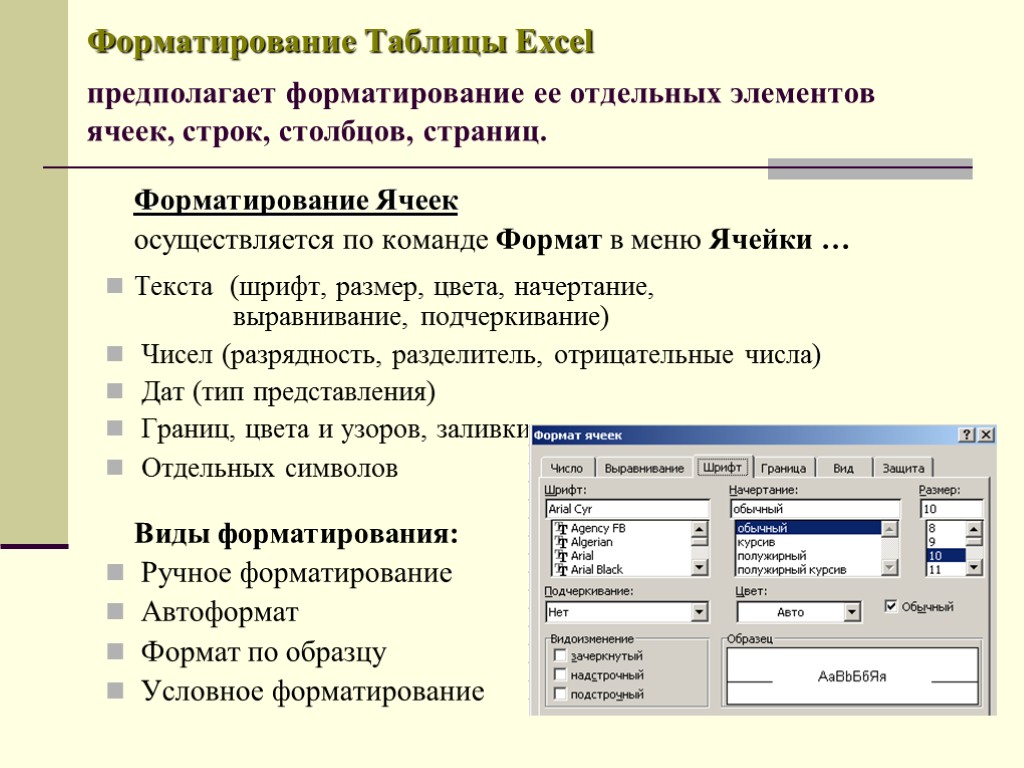This screenshot has height=768, width=1024.
Task: Select the Arial font in the list
Action: pos(581,556)
